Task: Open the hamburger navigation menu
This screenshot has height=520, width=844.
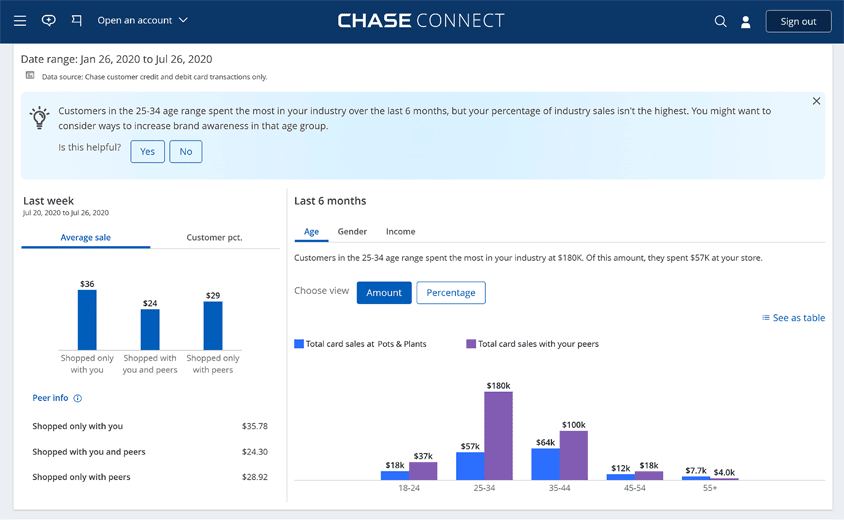Action: (x=20, y=20)
